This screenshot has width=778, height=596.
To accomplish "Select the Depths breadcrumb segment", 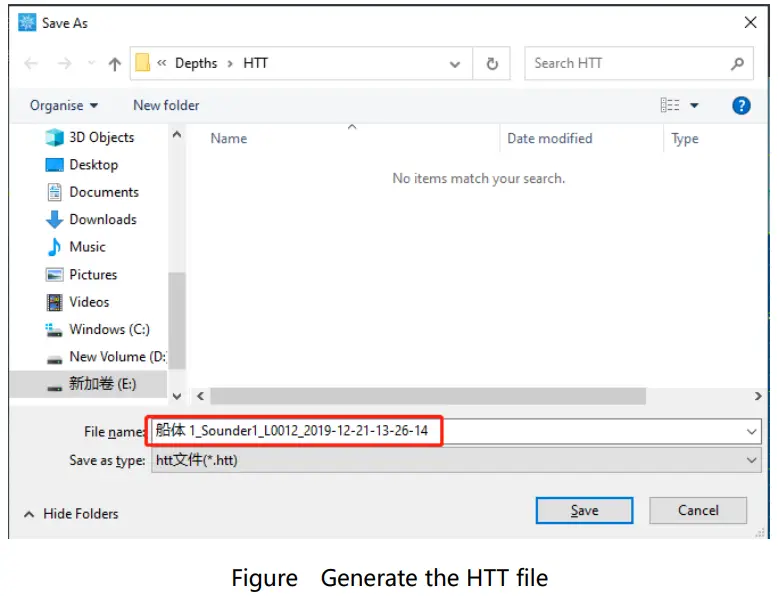I will (x=196, y=63).
